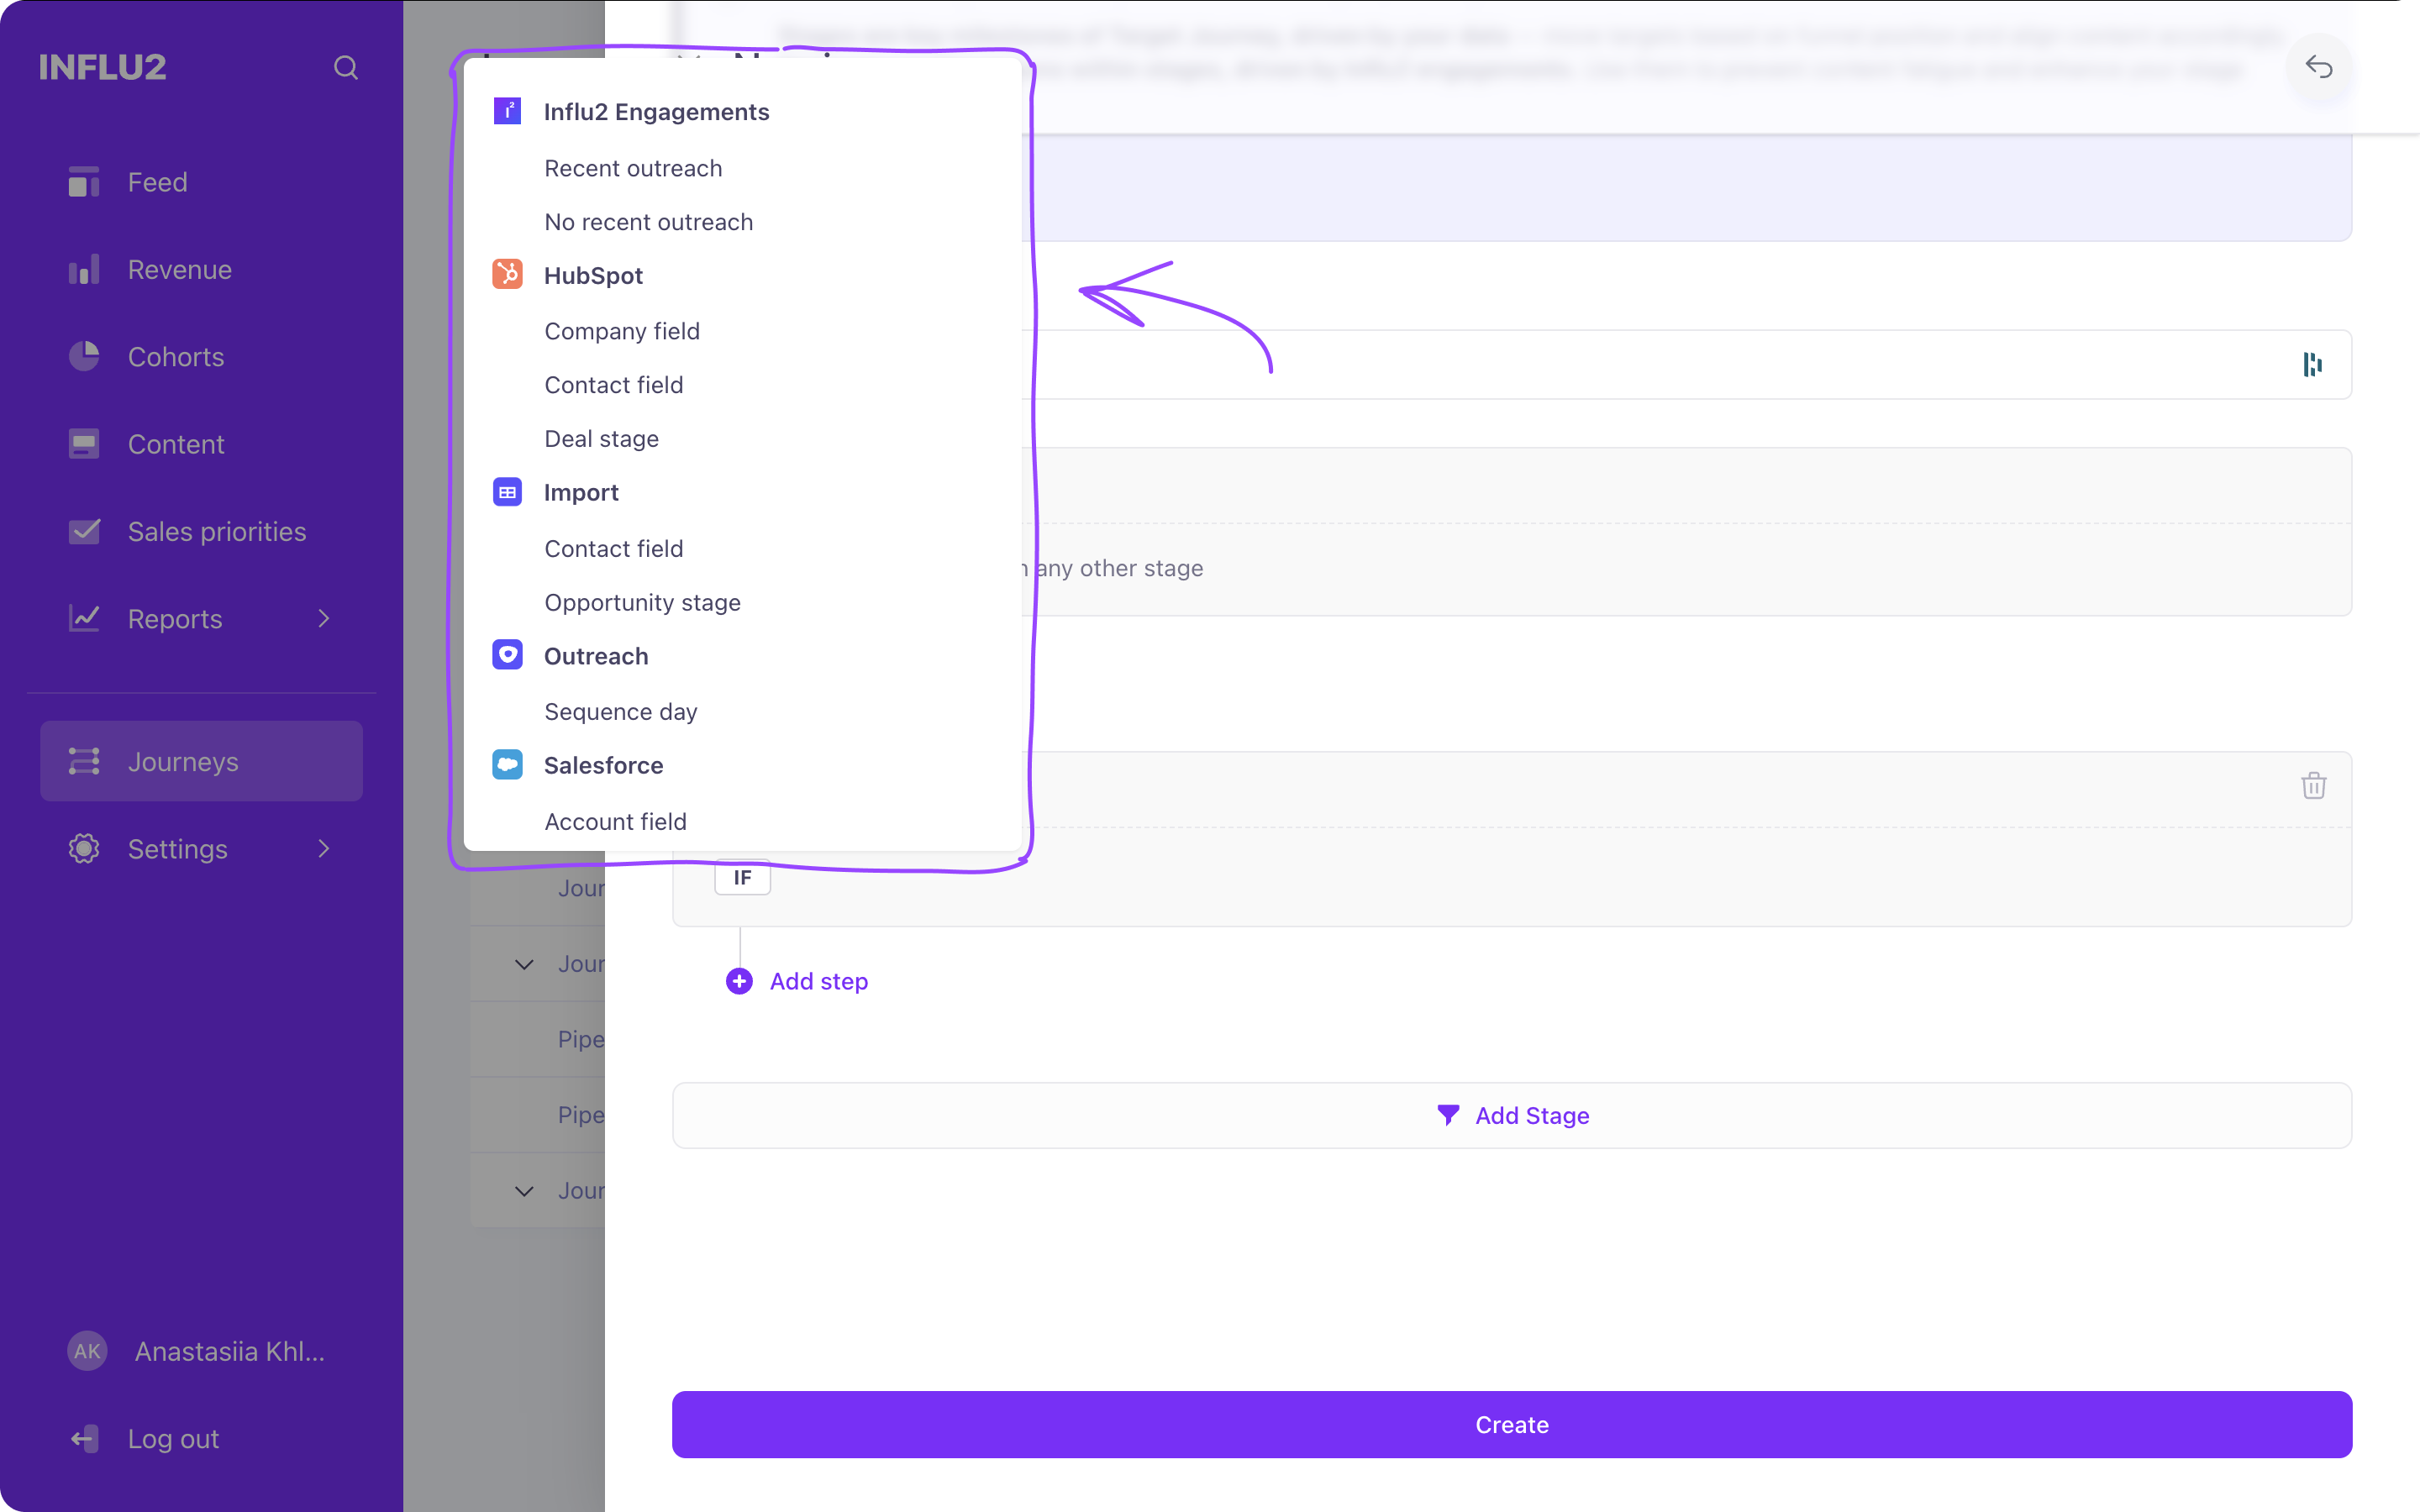Select the Import category header
Image resolution: width=2420 pixels, height=1512 pixels.
[581, 492]
